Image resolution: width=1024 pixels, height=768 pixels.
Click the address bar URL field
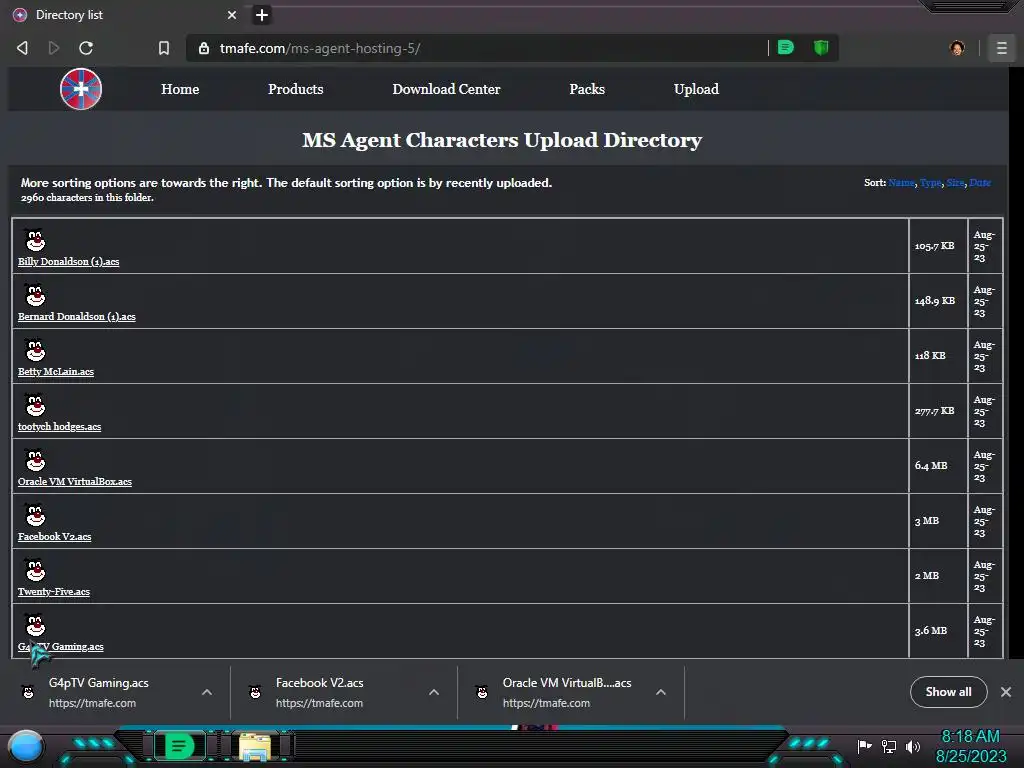click(483, 48)
